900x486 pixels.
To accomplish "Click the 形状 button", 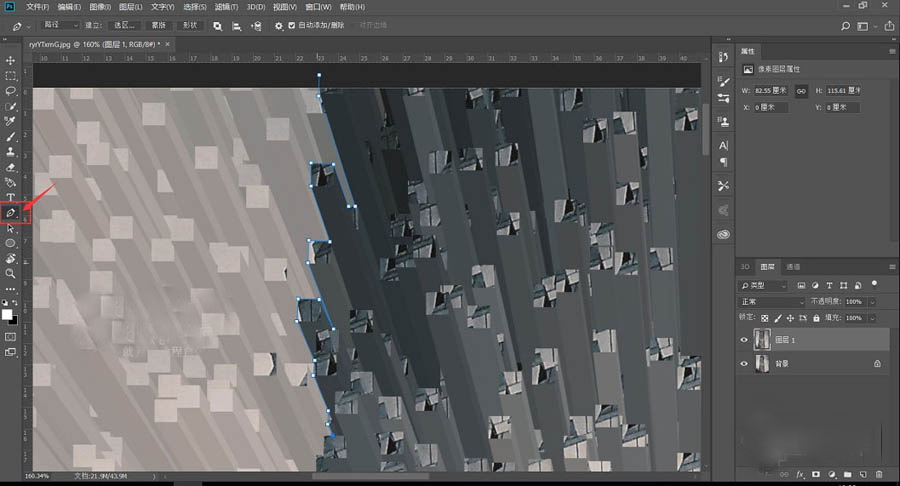I will 190,25.
